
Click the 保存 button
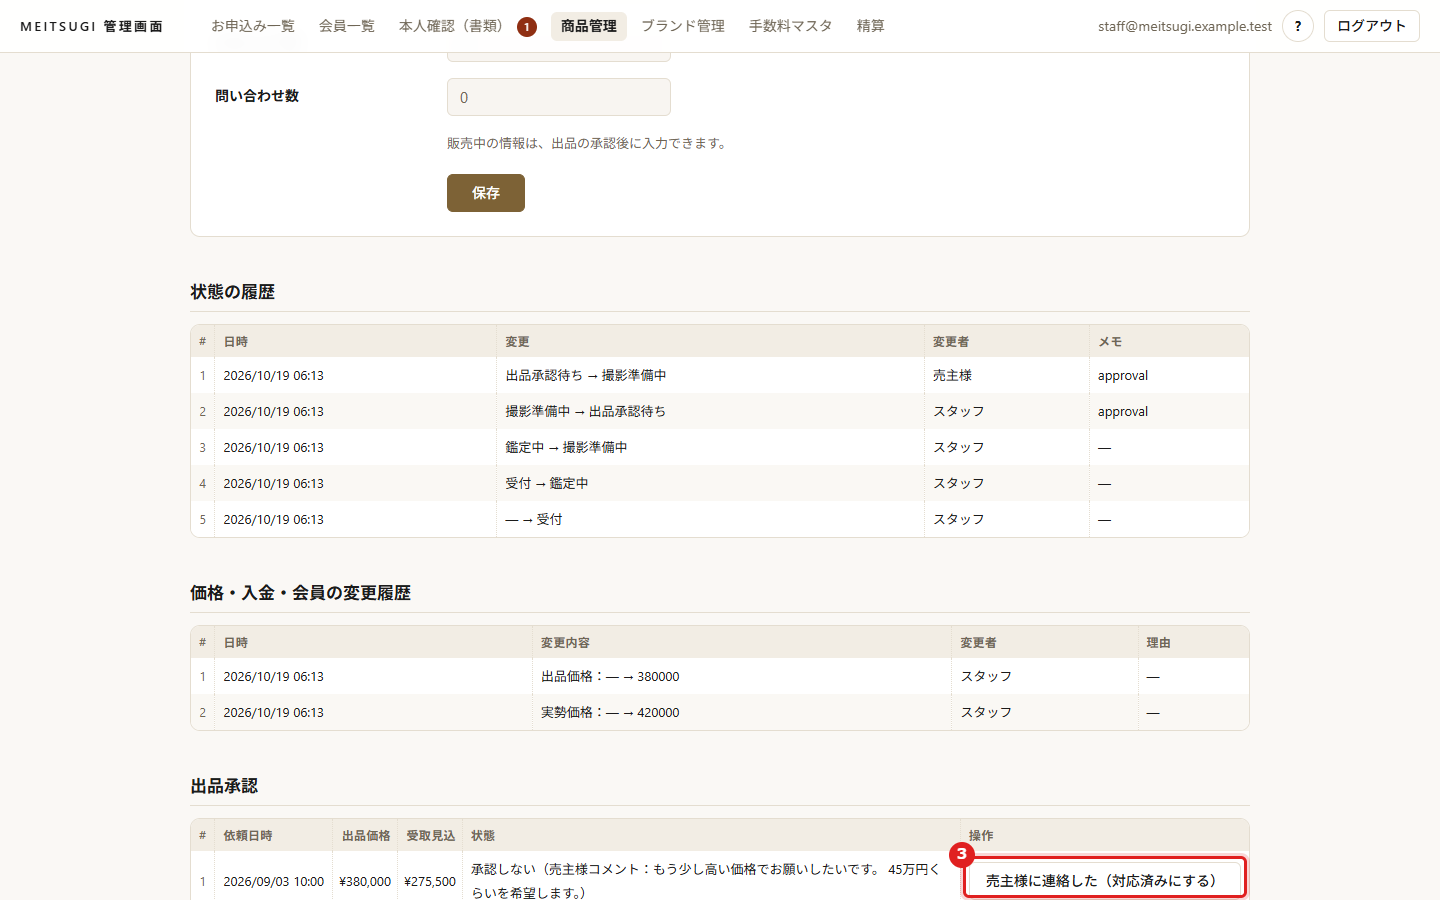click(x=486, y=193)
